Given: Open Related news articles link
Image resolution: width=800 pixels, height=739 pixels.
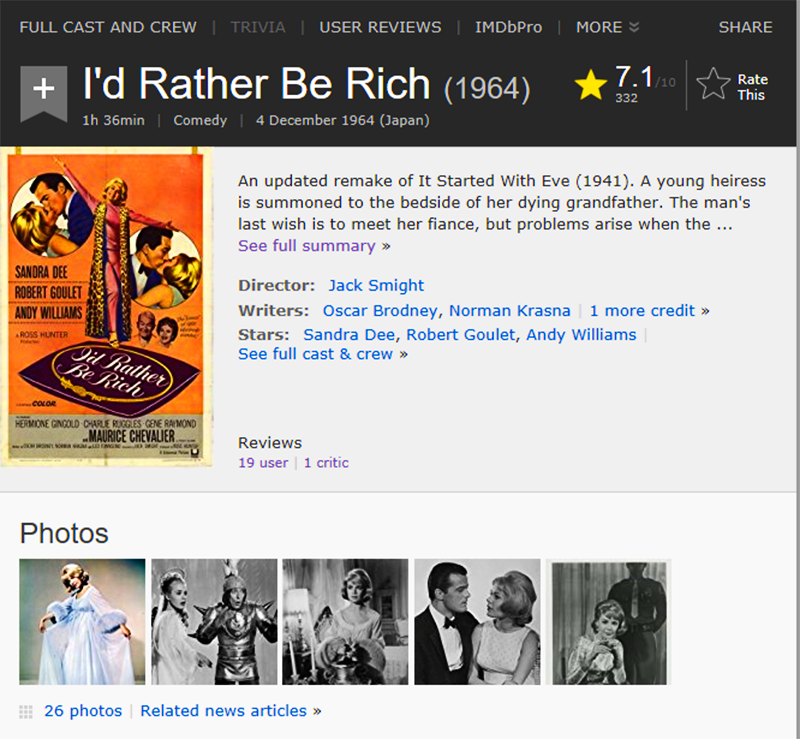Looking at the screenshot, I should click(231, 711).
